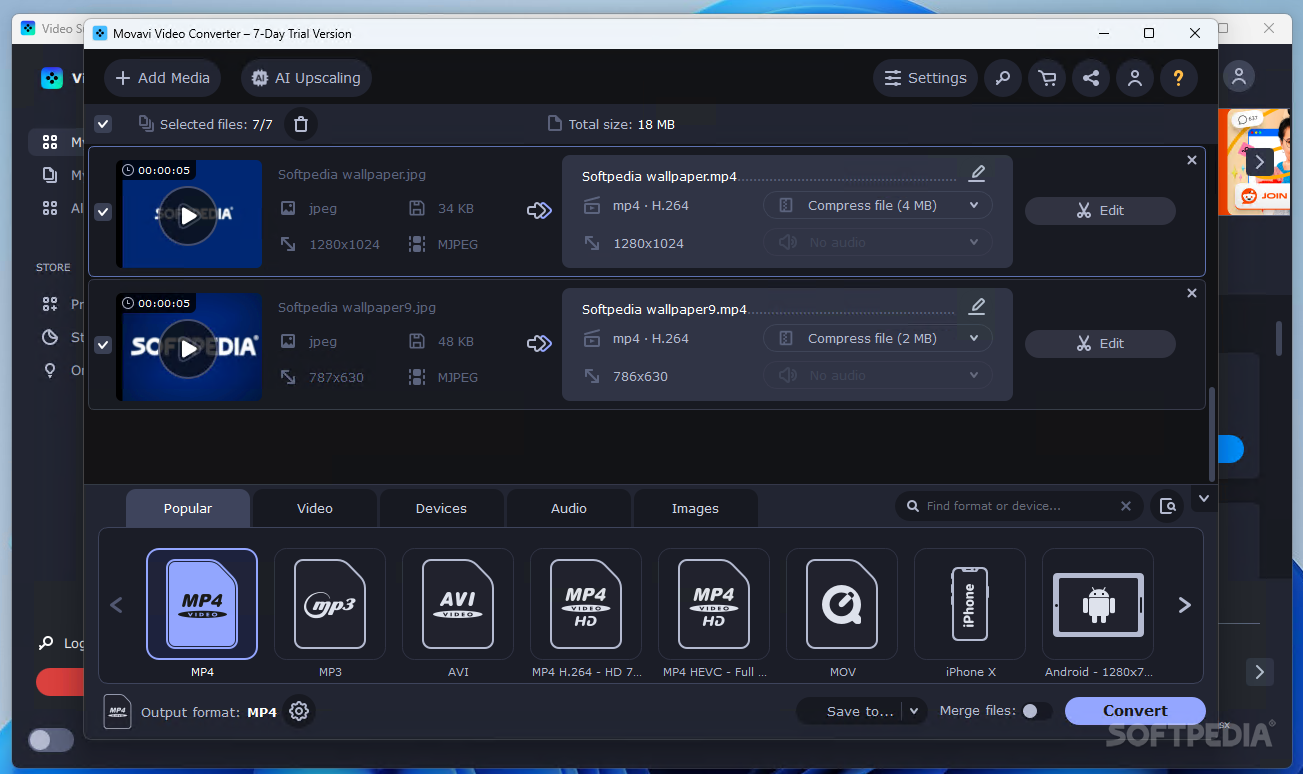Select the Android 1280x7... device preset
Image resolution: width=1303 pixels, height=774 pixels.
[1098, 604]
